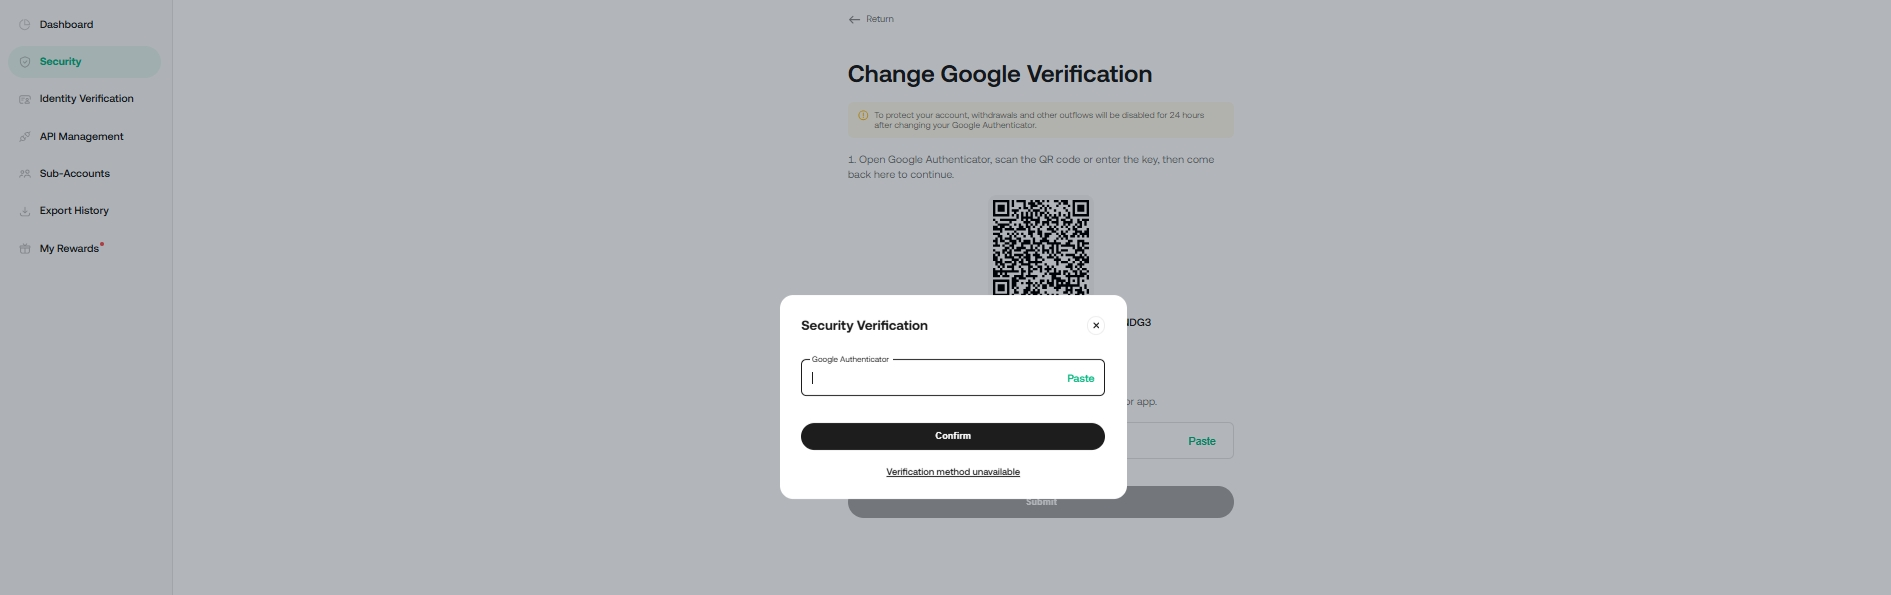Click the QR code image
The height and width of the screenshot is (595, 1891).
pyautogui.click(x=1040, y=246)
